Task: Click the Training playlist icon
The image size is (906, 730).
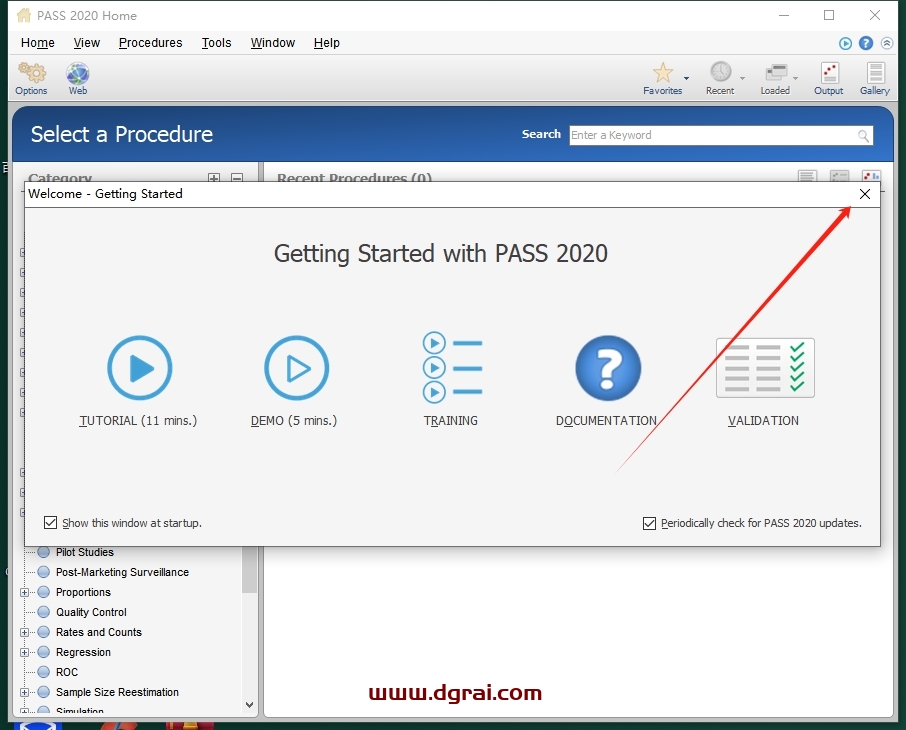Action: [x=452, y=368]
